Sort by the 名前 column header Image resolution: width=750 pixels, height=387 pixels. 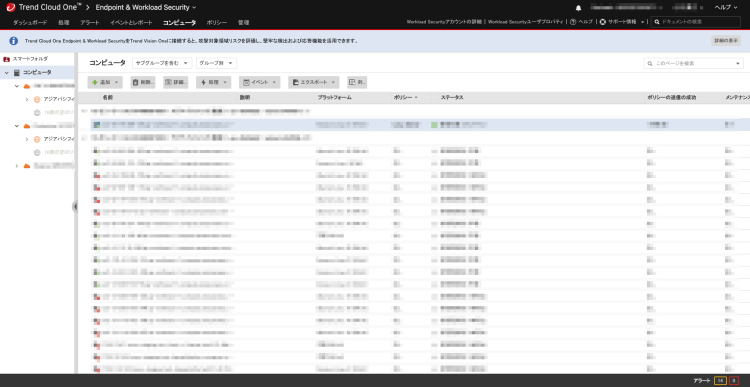point(108,97)
